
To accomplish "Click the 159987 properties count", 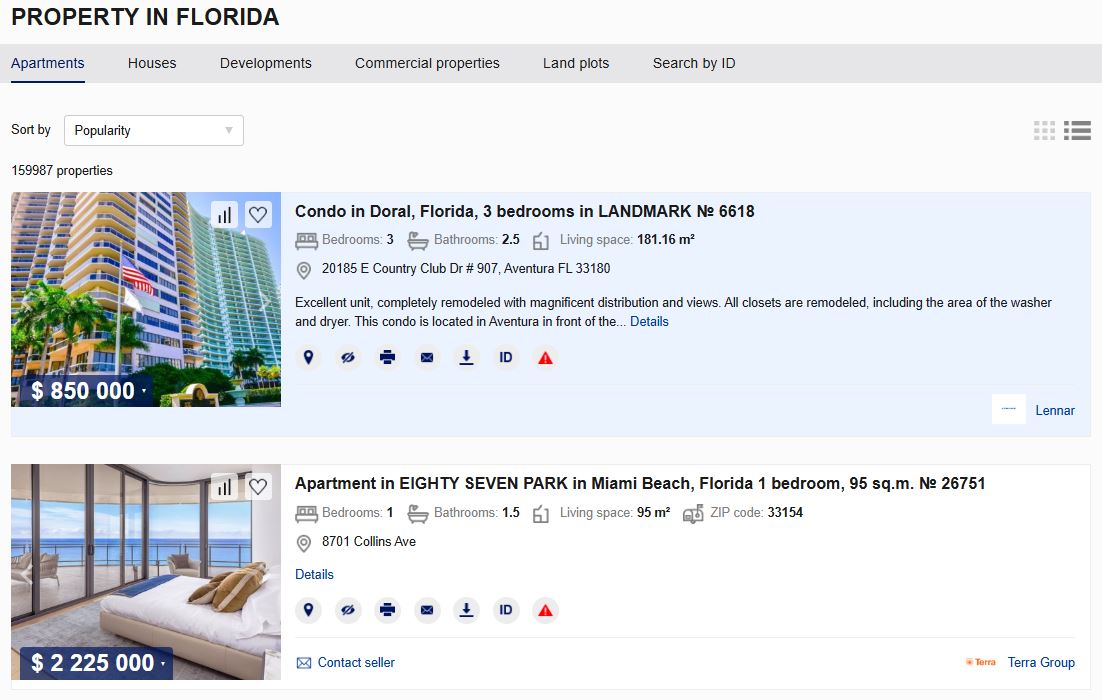I will coord(62,171).
